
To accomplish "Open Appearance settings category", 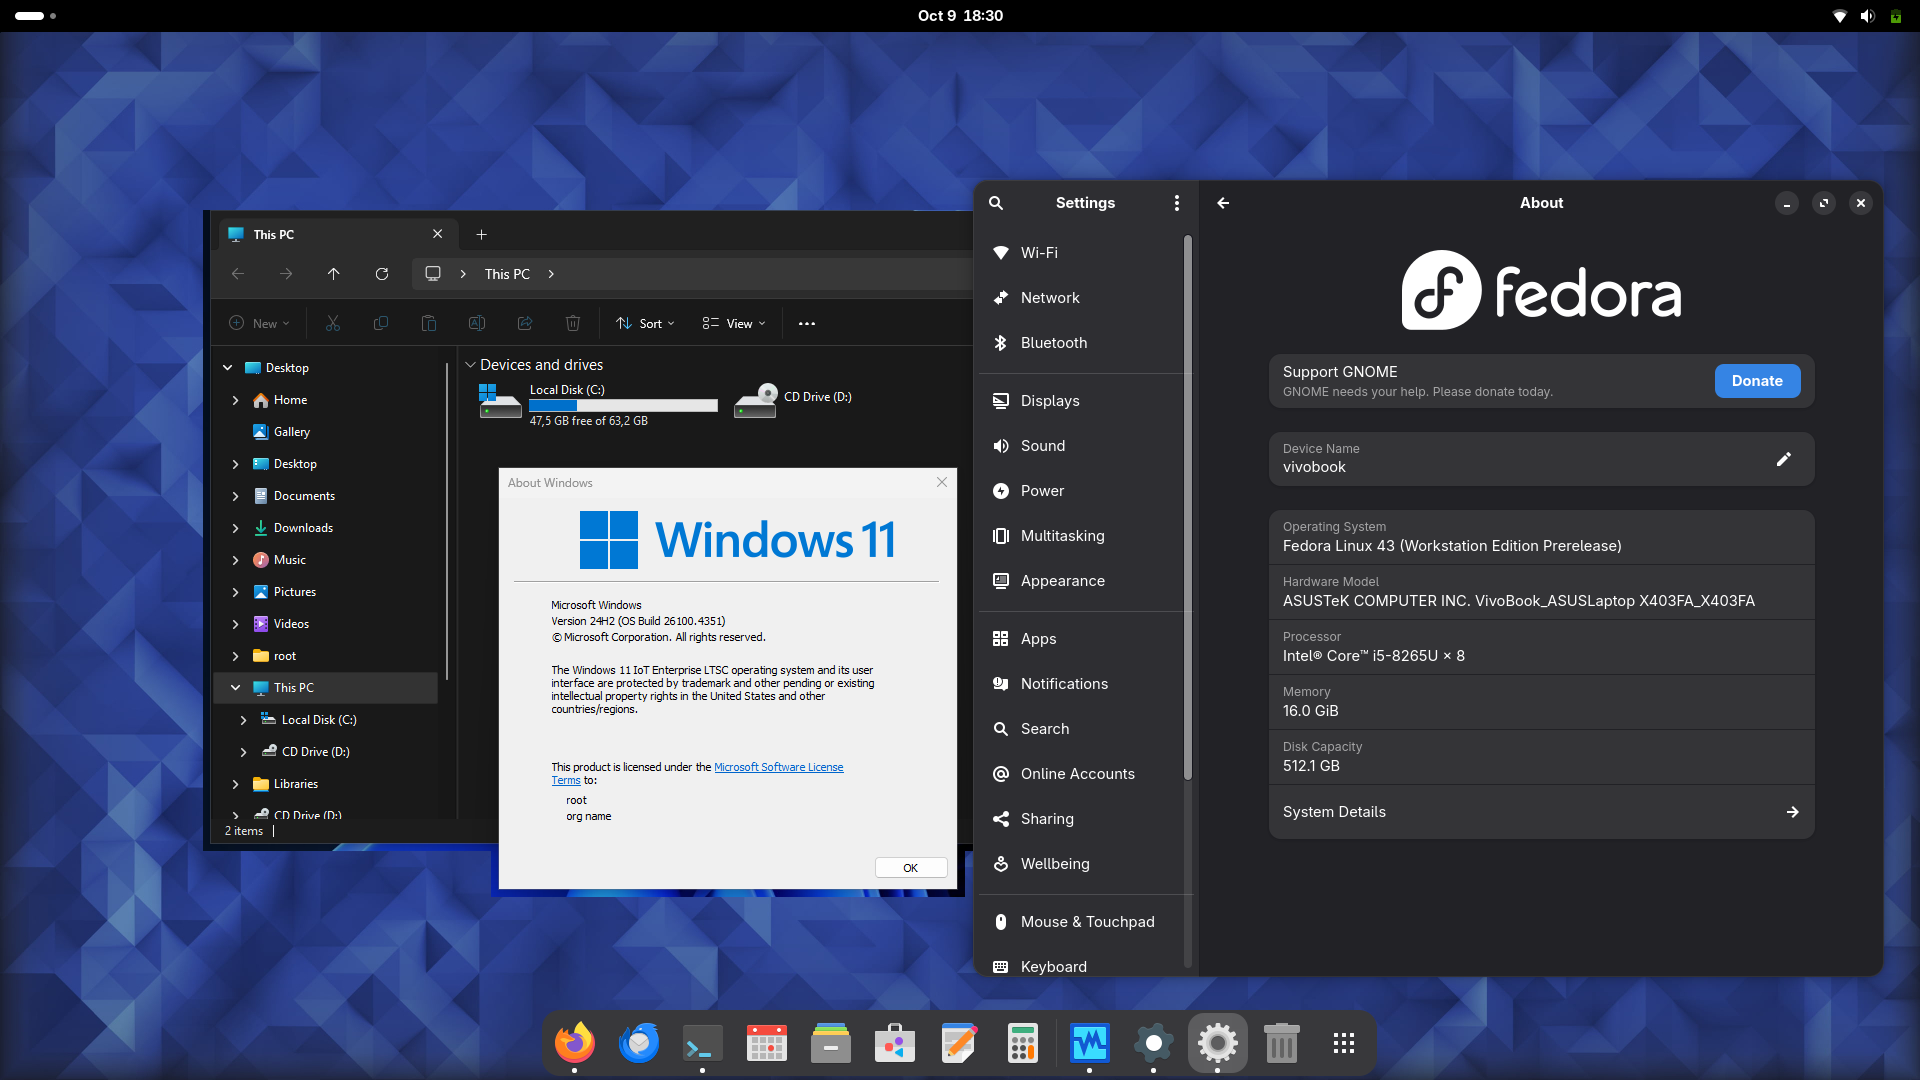I will click(x=1062, y=581).
